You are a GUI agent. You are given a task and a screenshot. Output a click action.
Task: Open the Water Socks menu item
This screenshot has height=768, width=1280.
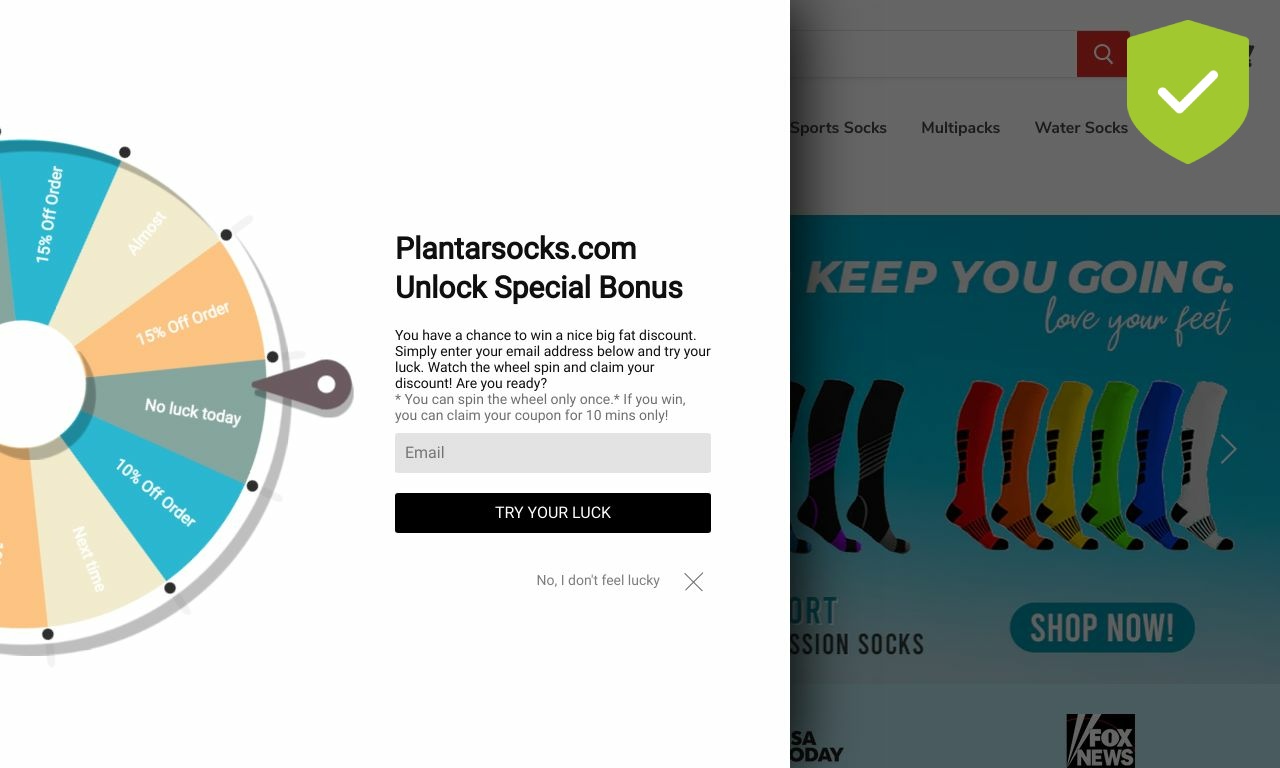coord(1081,128)
